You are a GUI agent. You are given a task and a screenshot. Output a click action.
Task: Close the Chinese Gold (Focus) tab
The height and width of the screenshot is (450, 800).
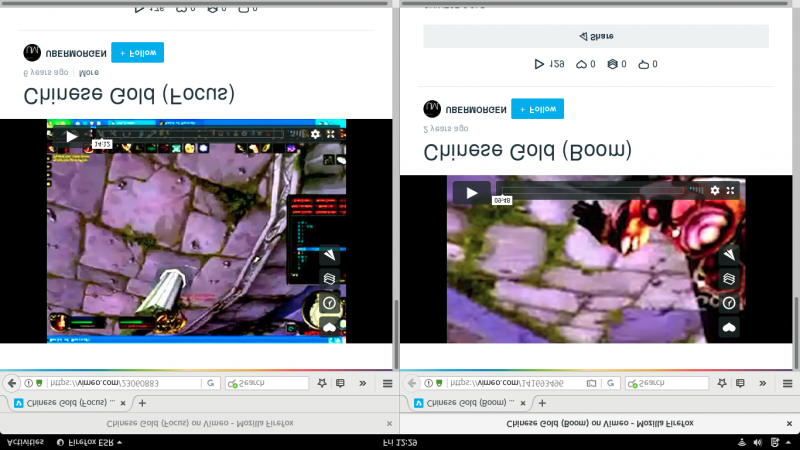coord(123,403)
